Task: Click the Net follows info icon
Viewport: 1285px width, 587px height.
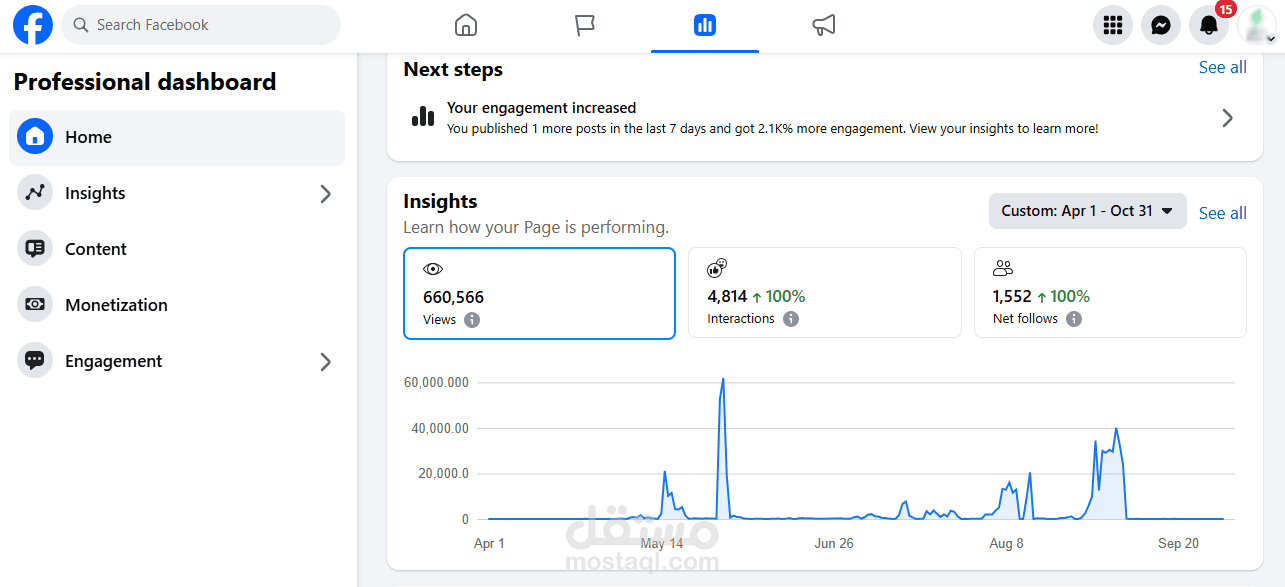Action: point(1074,319)
